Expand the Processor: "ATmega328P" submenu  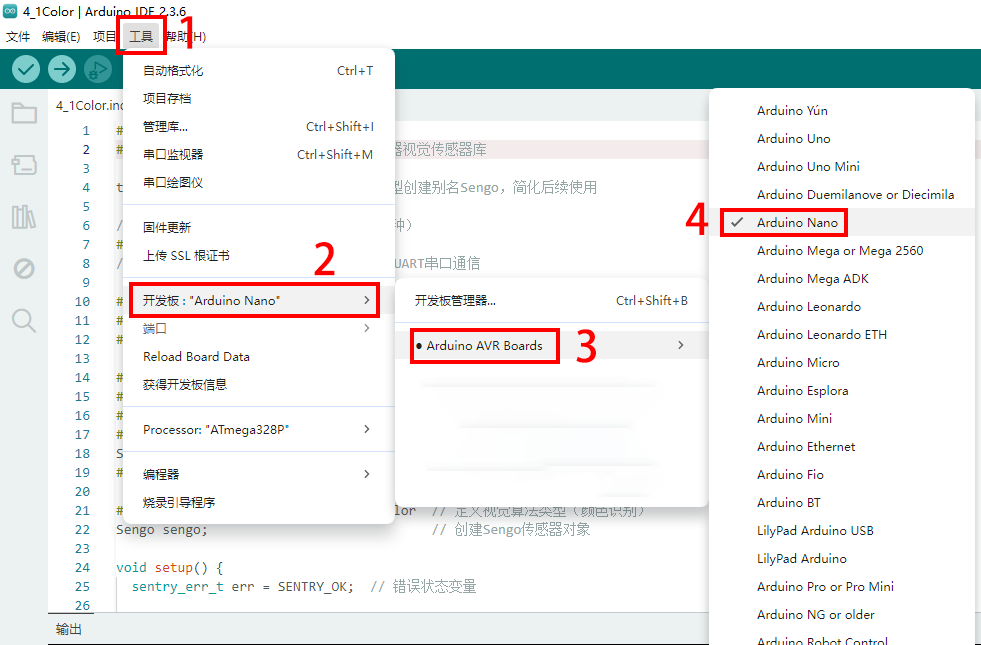tap(258, 429)
